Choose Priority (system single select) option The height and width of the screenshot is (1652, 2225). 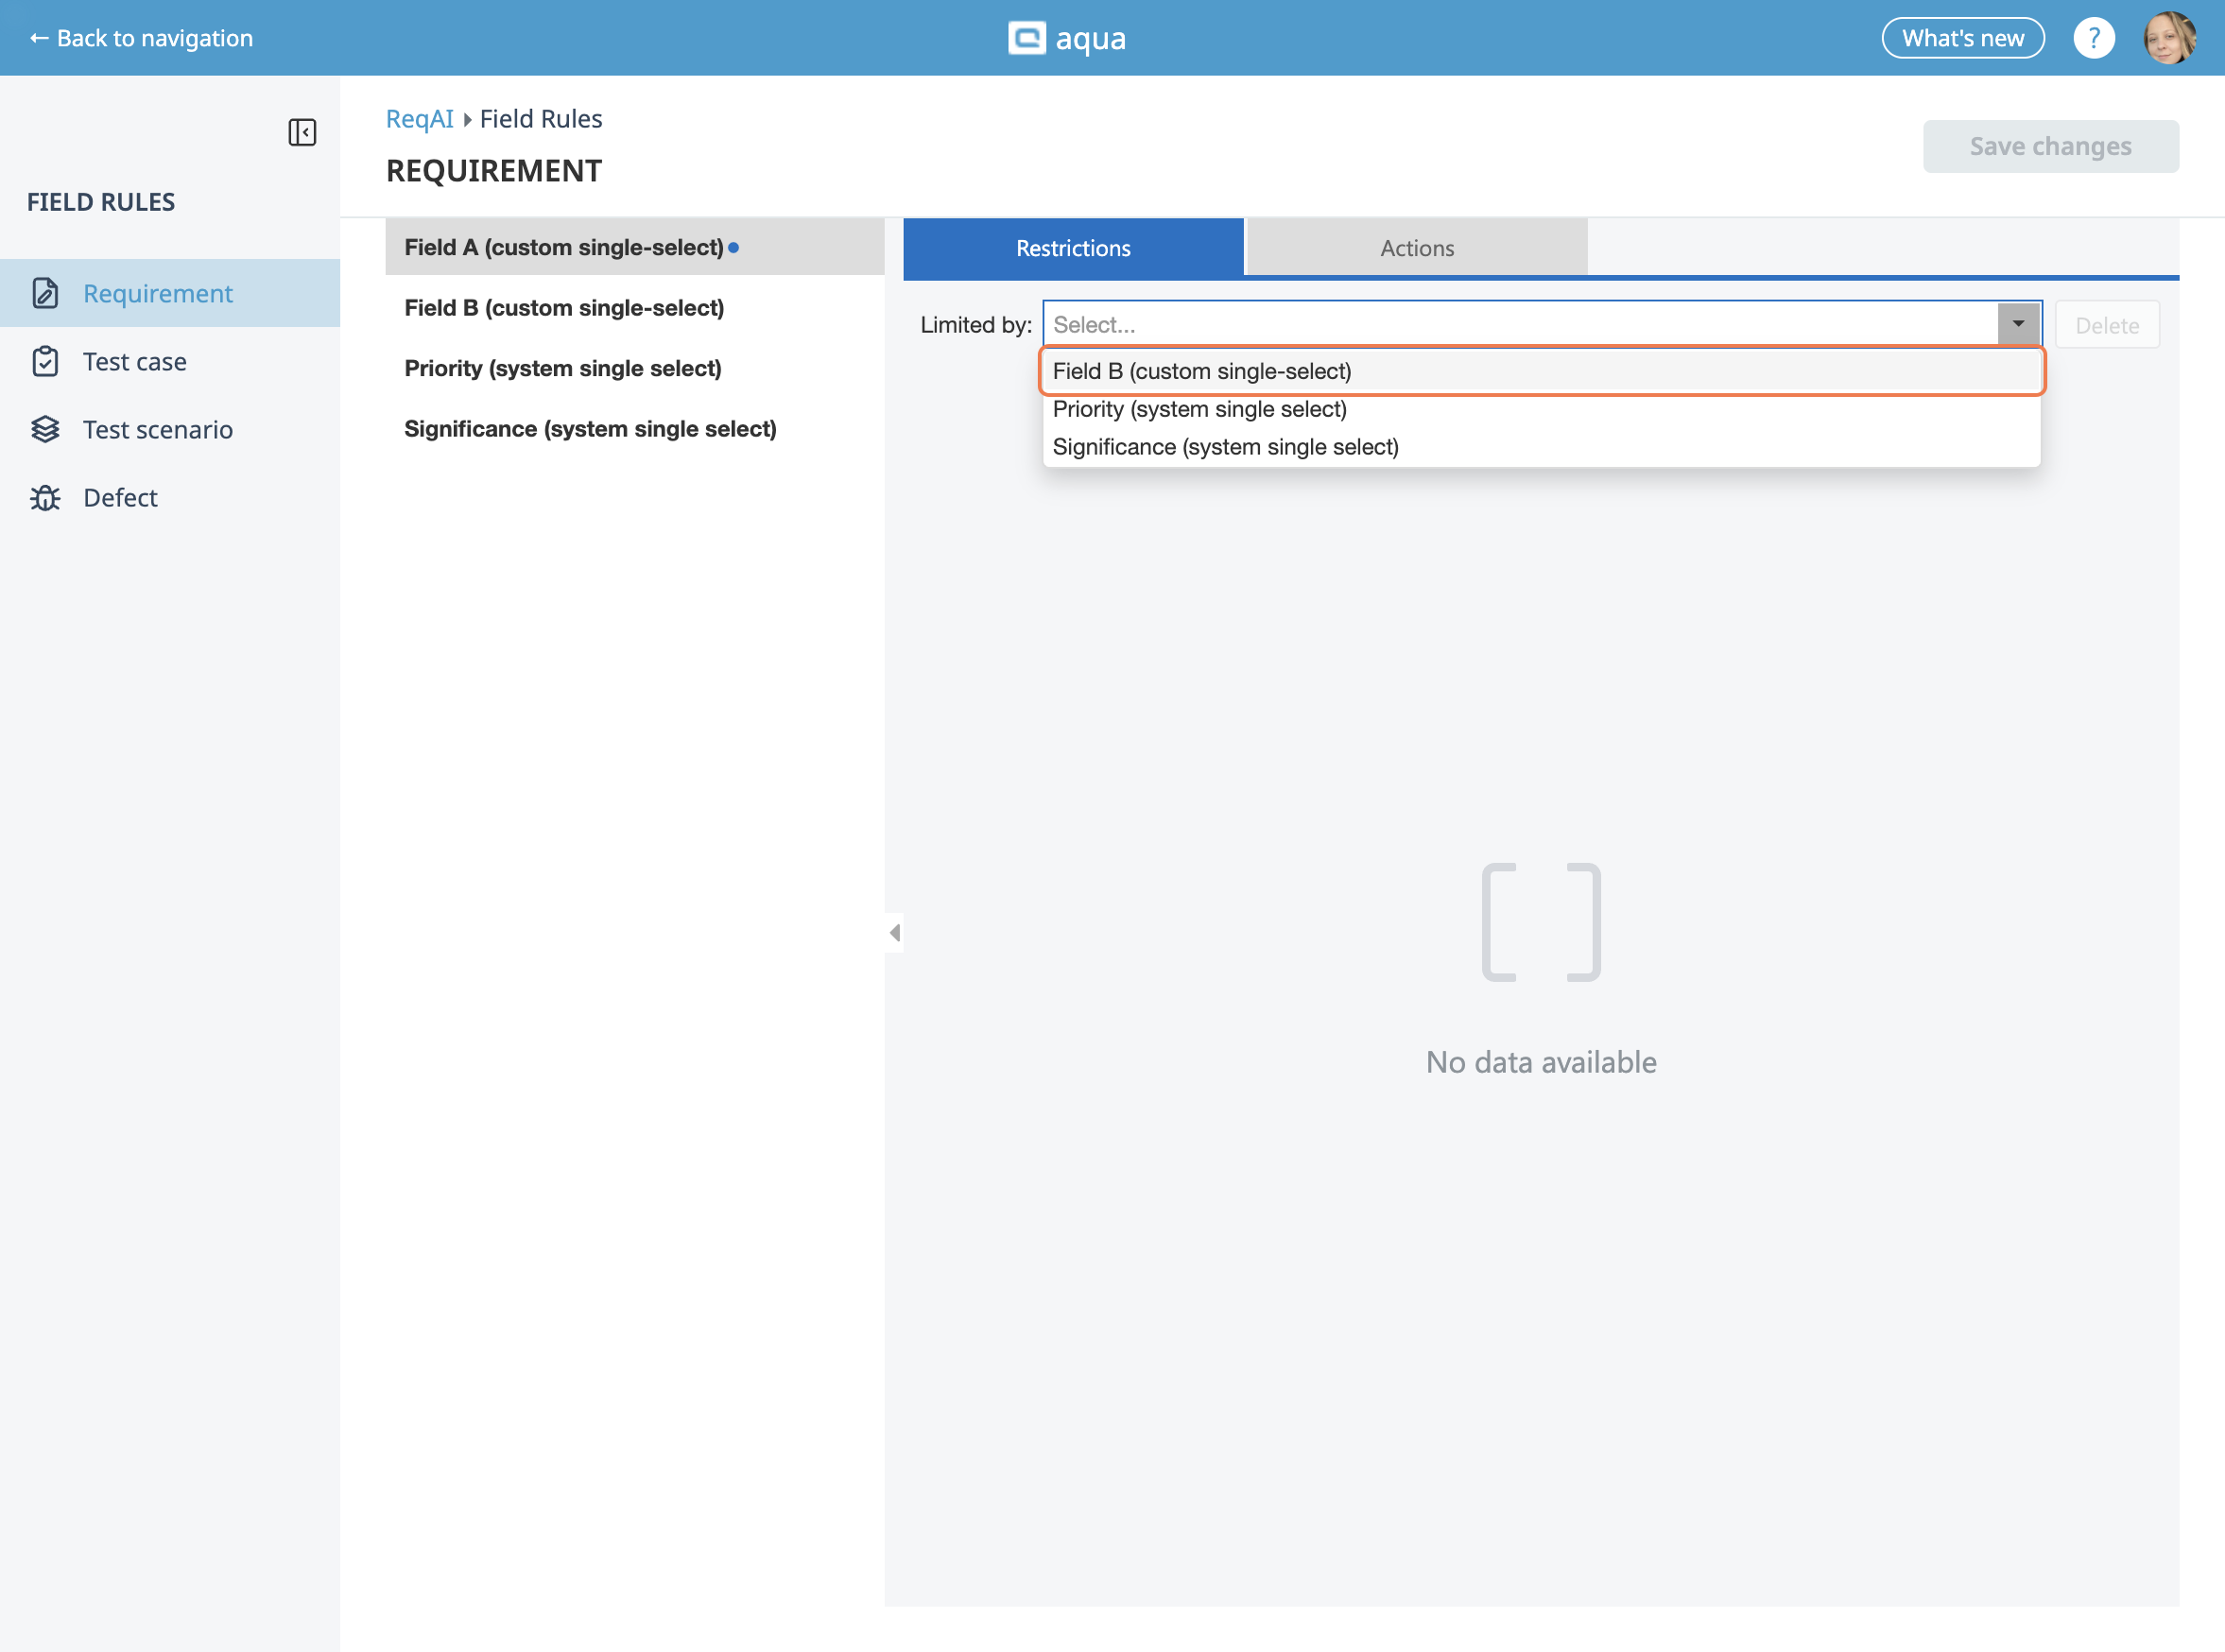pos(1199,409)
